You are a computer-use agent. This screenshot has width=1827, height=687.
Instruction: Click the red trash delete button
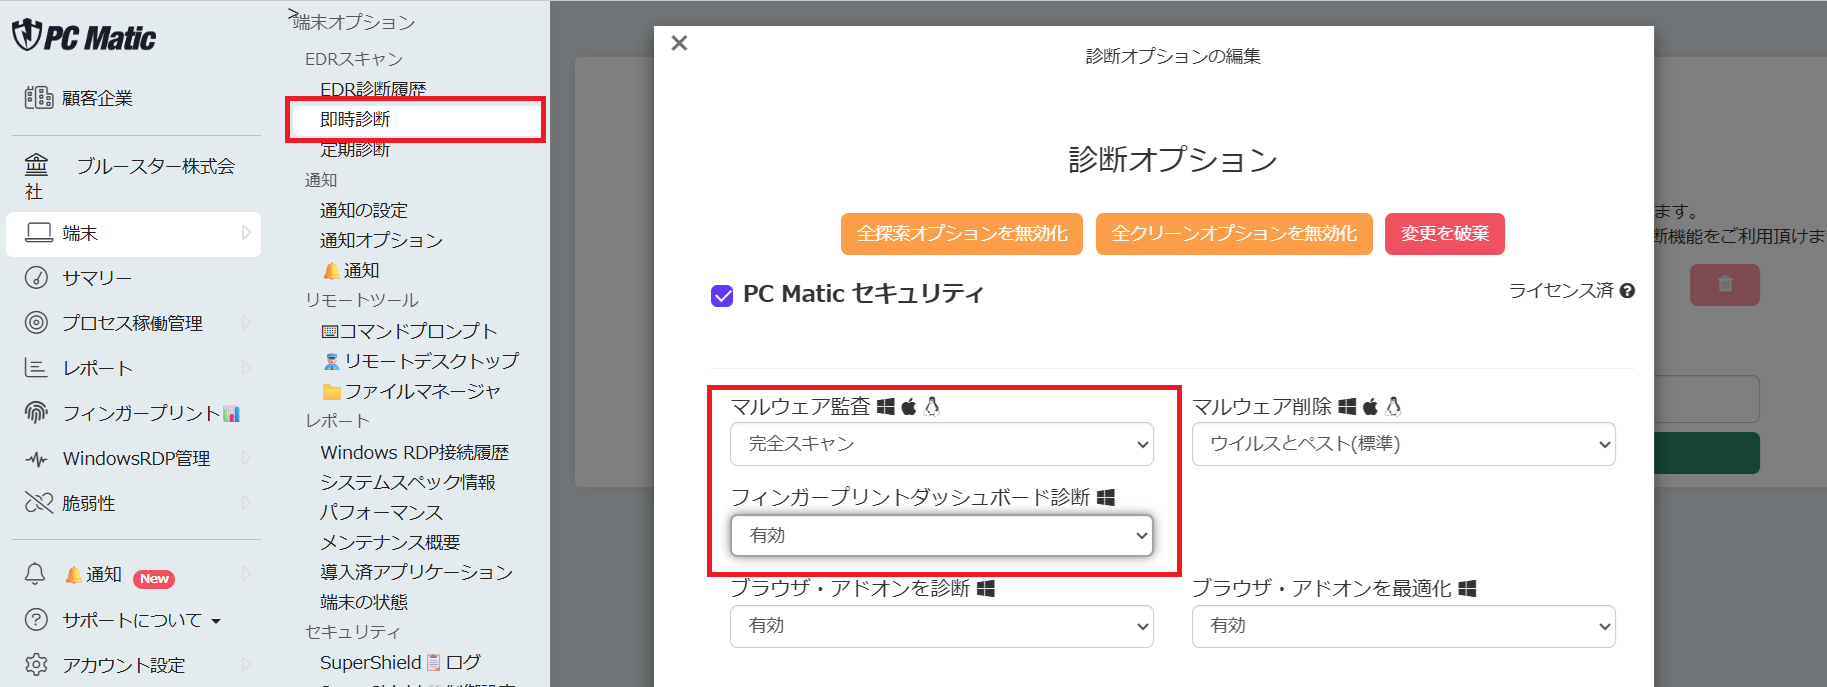click(1725, 285)
